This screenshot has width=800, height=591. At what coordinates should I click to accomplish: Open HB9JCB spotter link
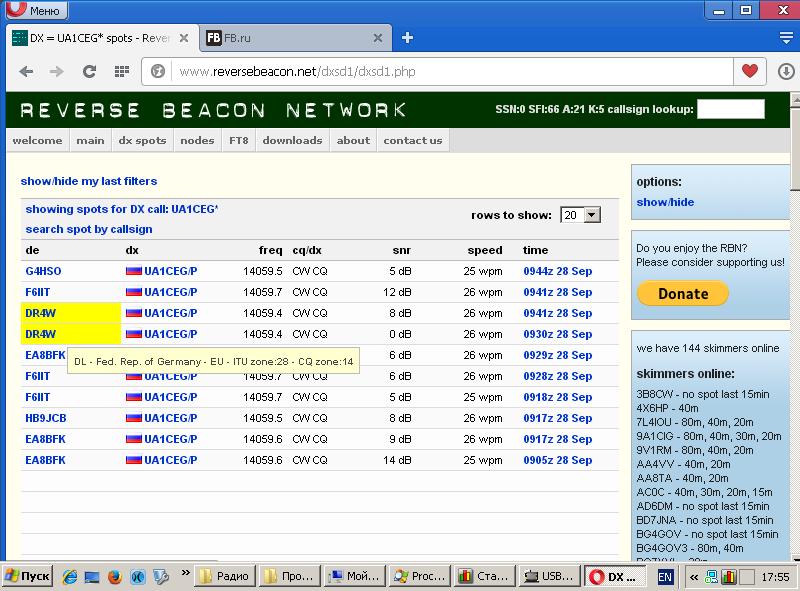[46, 418]
